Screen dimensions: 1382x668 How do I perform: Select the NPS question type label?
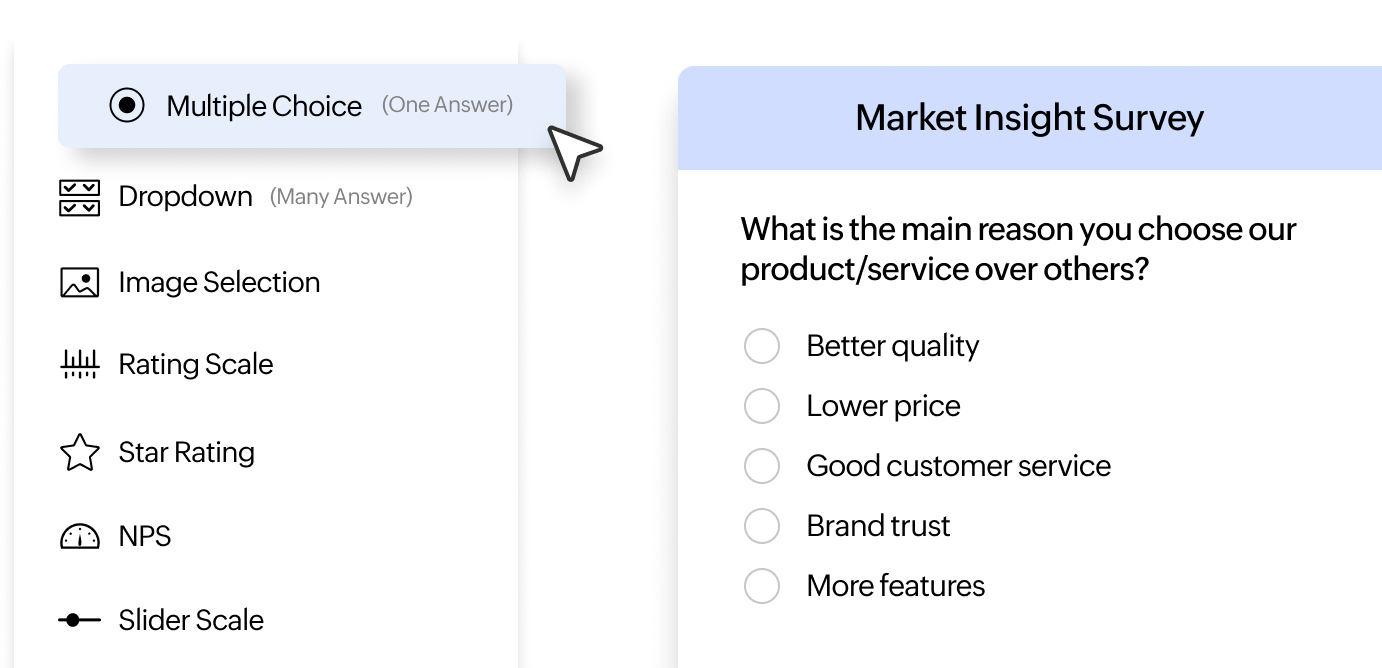pos(145,537)
